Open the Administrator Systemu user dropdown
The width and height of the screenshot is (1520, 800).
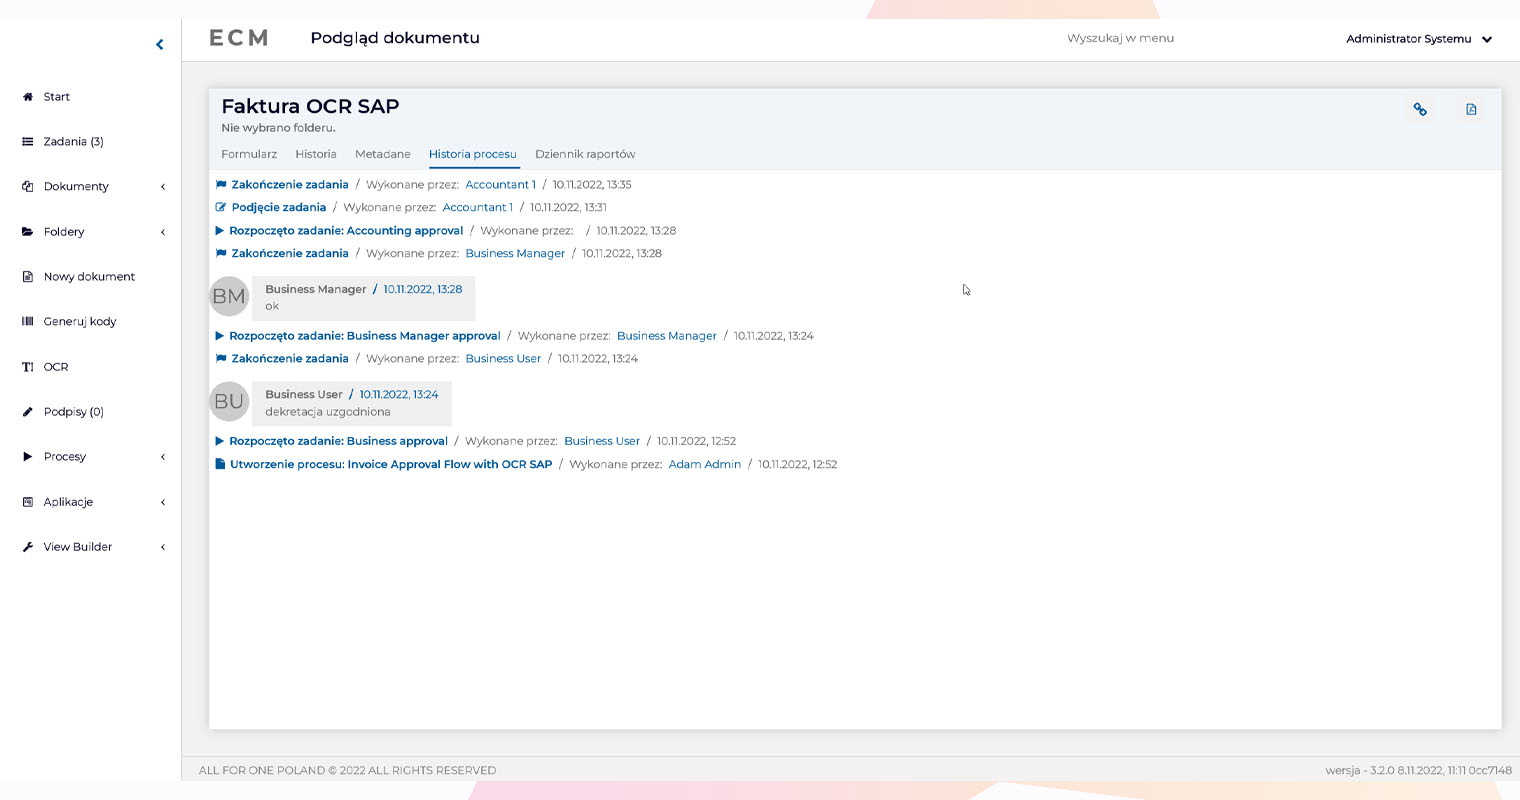[x=1418, y=39]
